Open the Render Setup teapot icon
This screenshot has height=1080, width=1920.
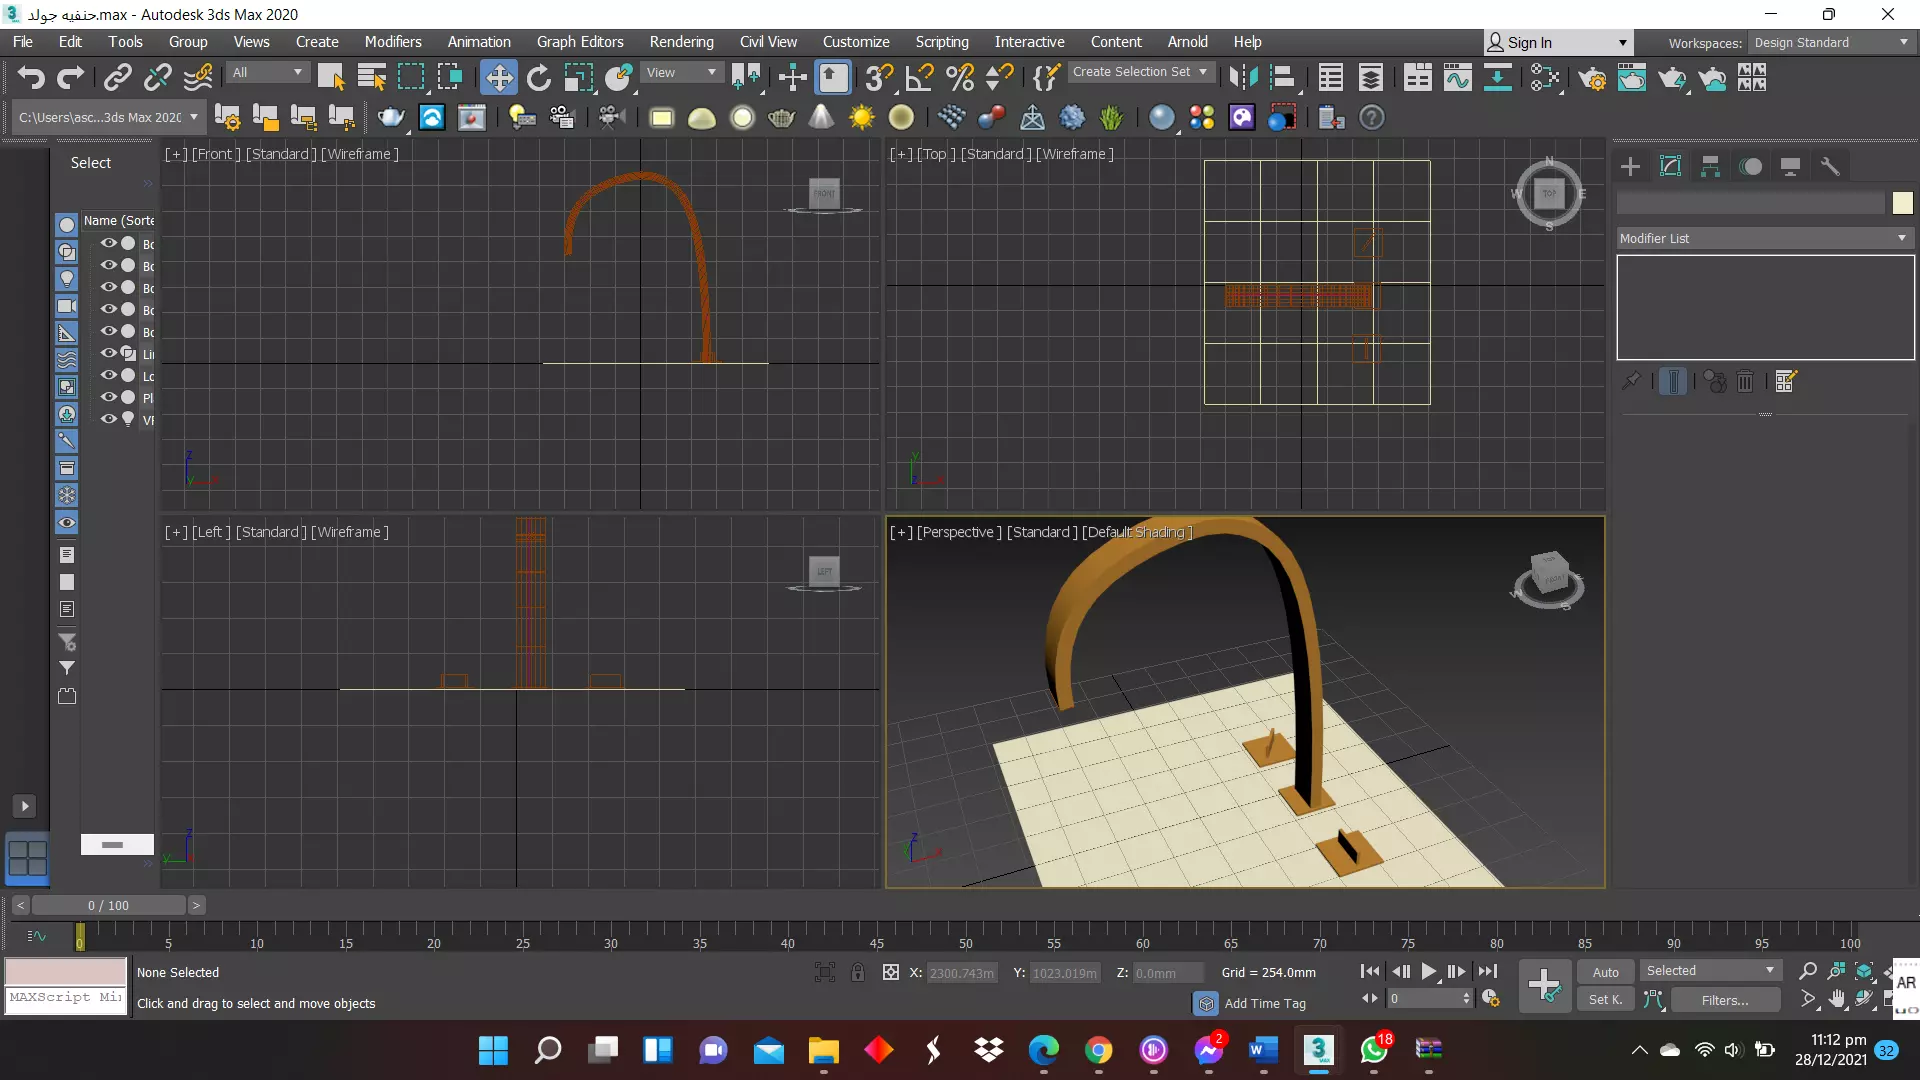coord(1593,78)
